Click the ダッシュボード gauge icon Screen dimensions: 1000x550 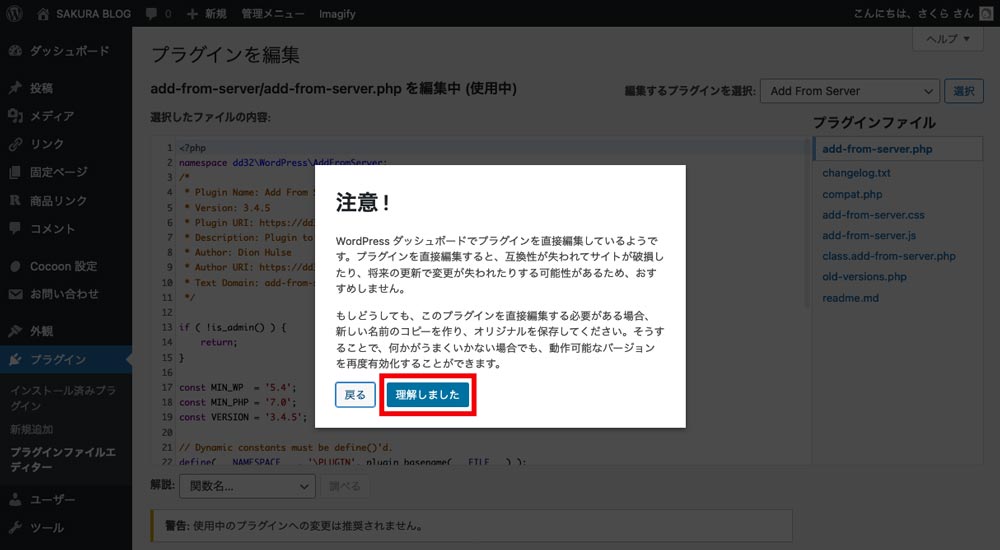[x=15, y=50]
